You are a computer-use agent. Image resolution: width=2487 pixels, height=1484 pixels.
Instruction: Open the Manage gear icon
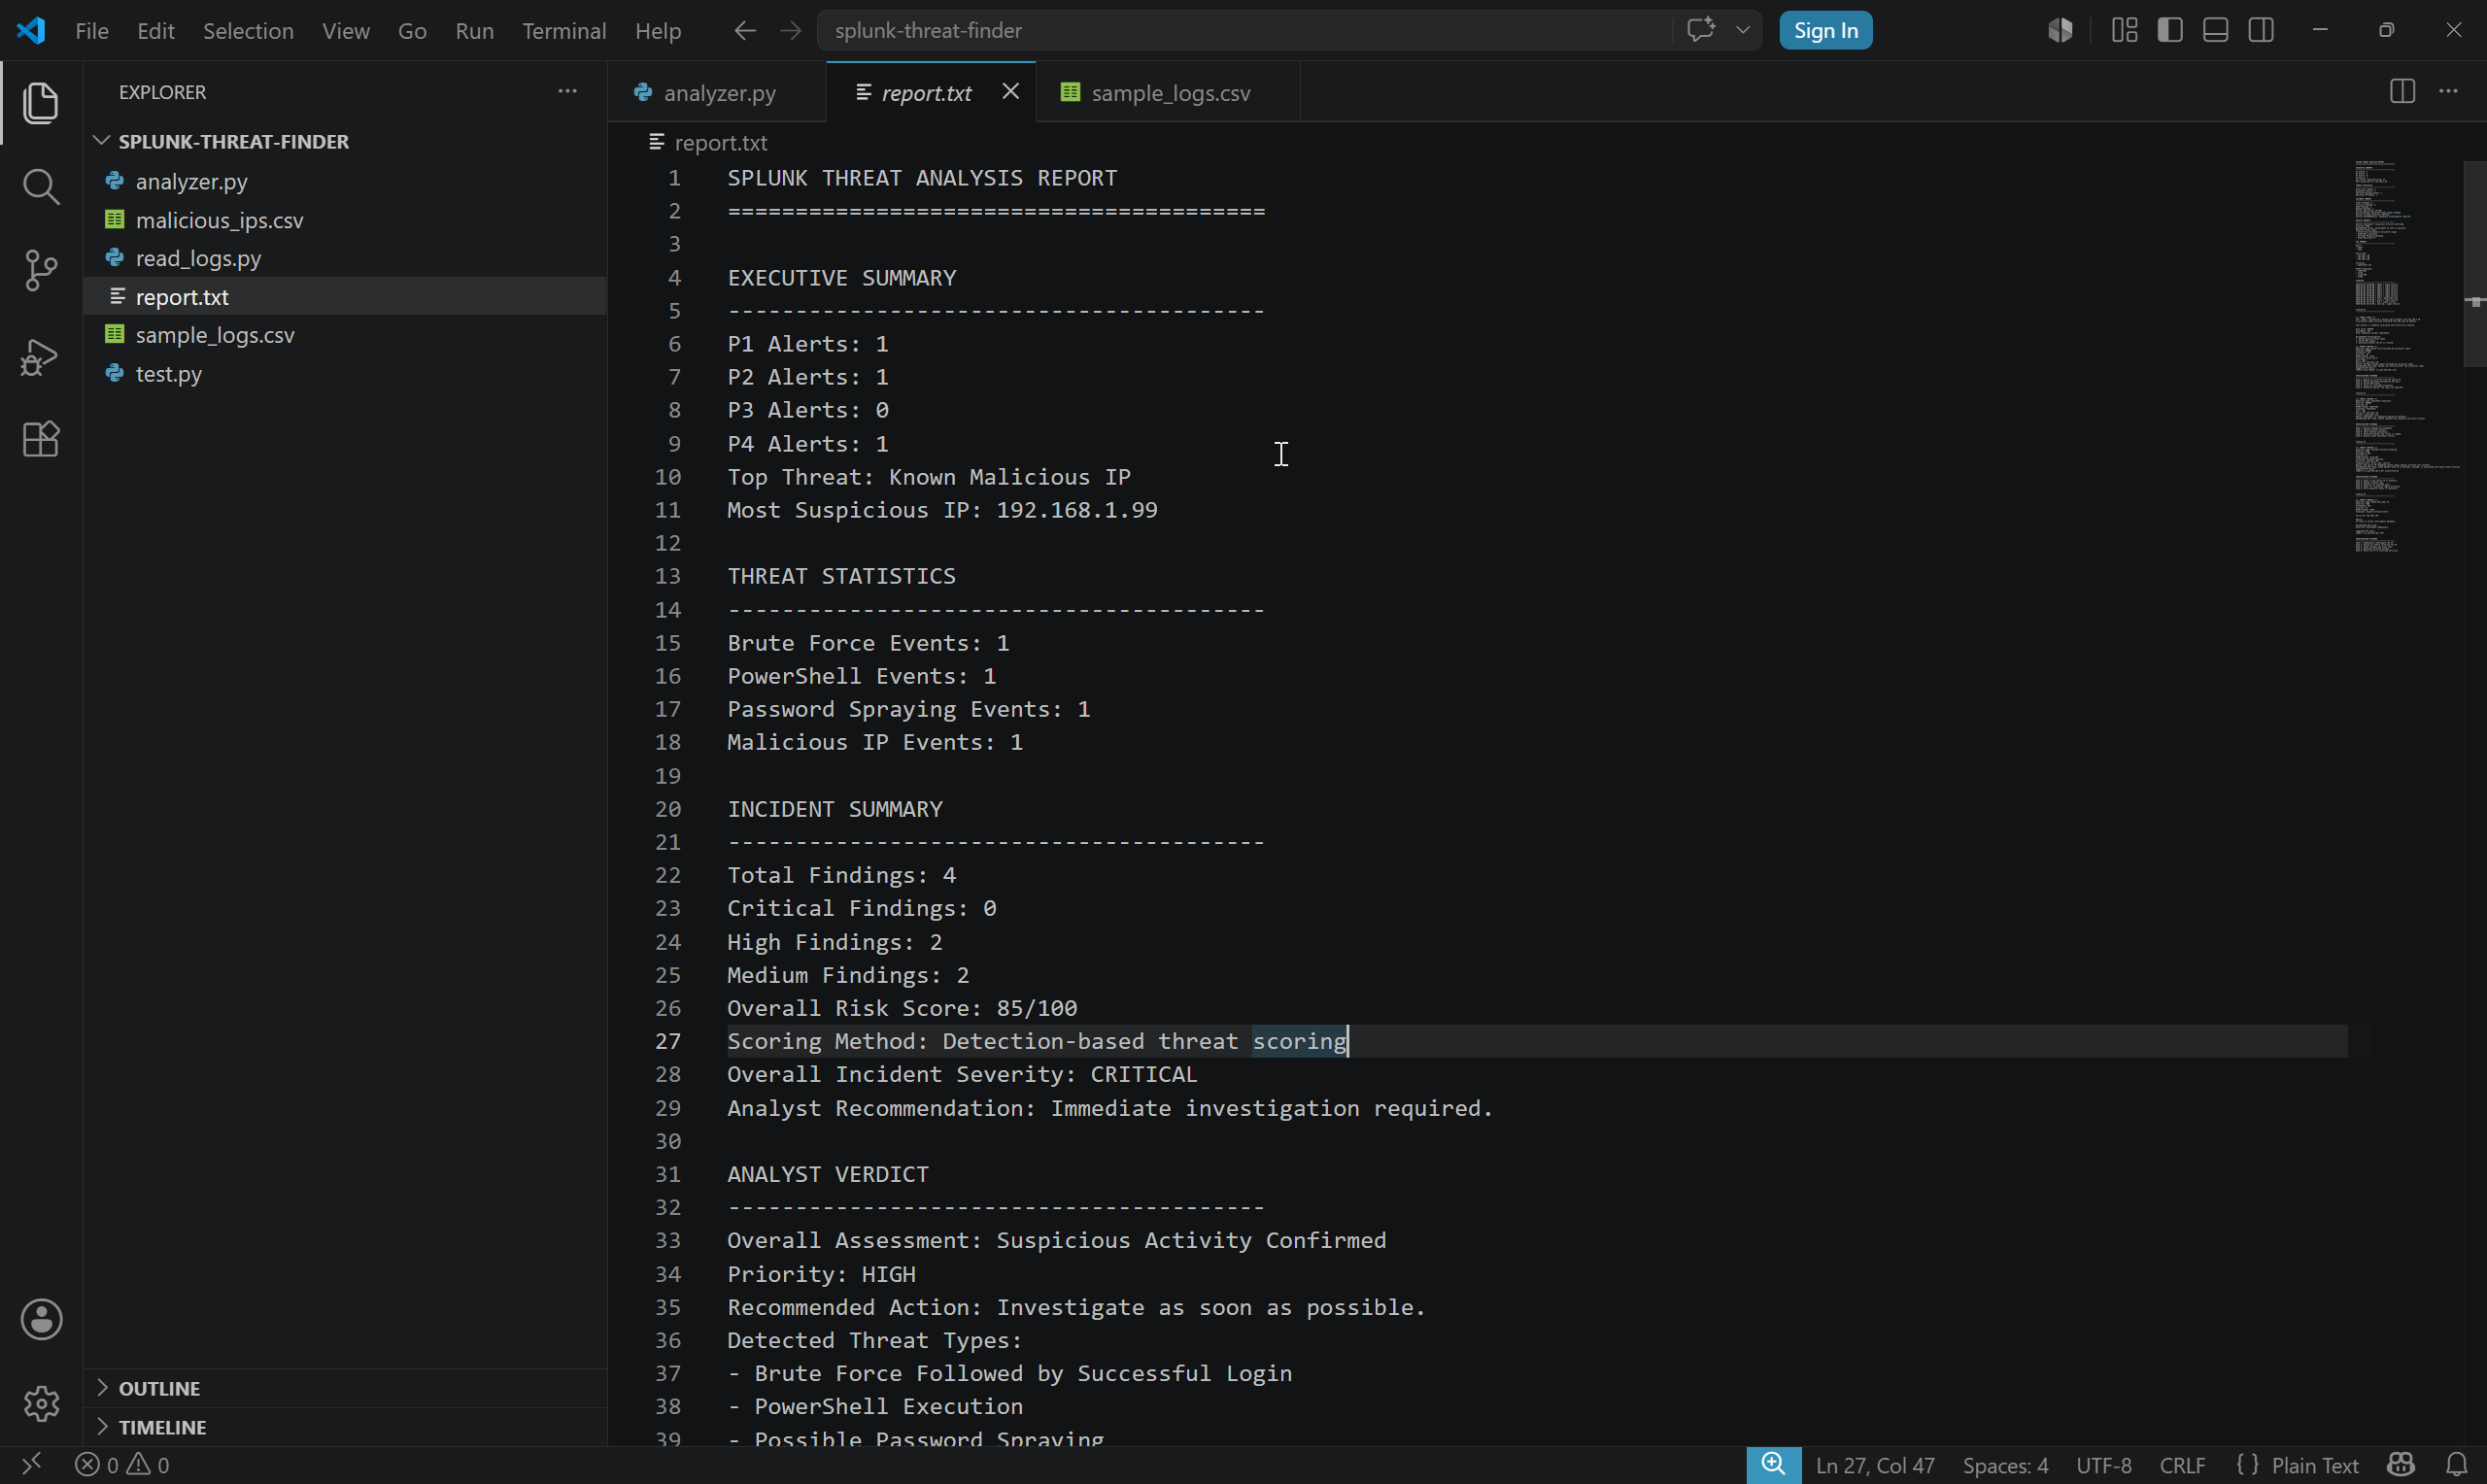tap(41, 1403)
